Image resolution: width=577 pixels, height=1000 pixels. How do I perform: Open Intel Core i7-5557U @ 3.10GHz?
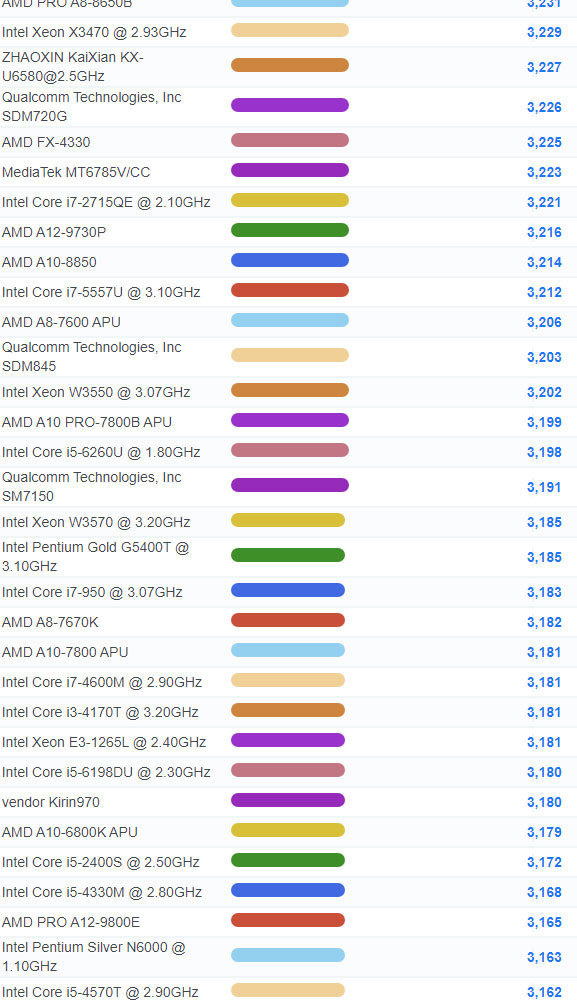click(101, 291)
